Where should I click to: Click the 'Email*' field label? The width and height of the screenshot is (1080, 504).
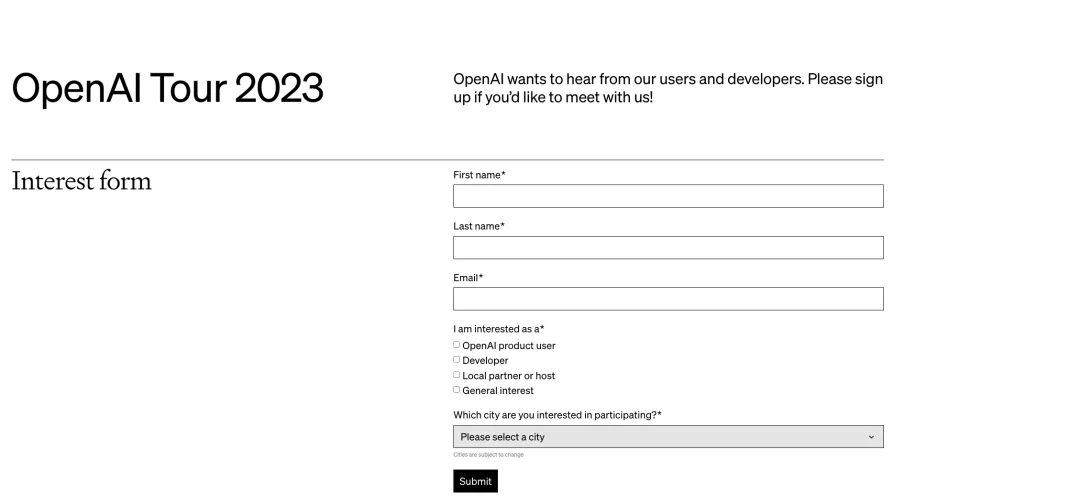click(468, 277)
